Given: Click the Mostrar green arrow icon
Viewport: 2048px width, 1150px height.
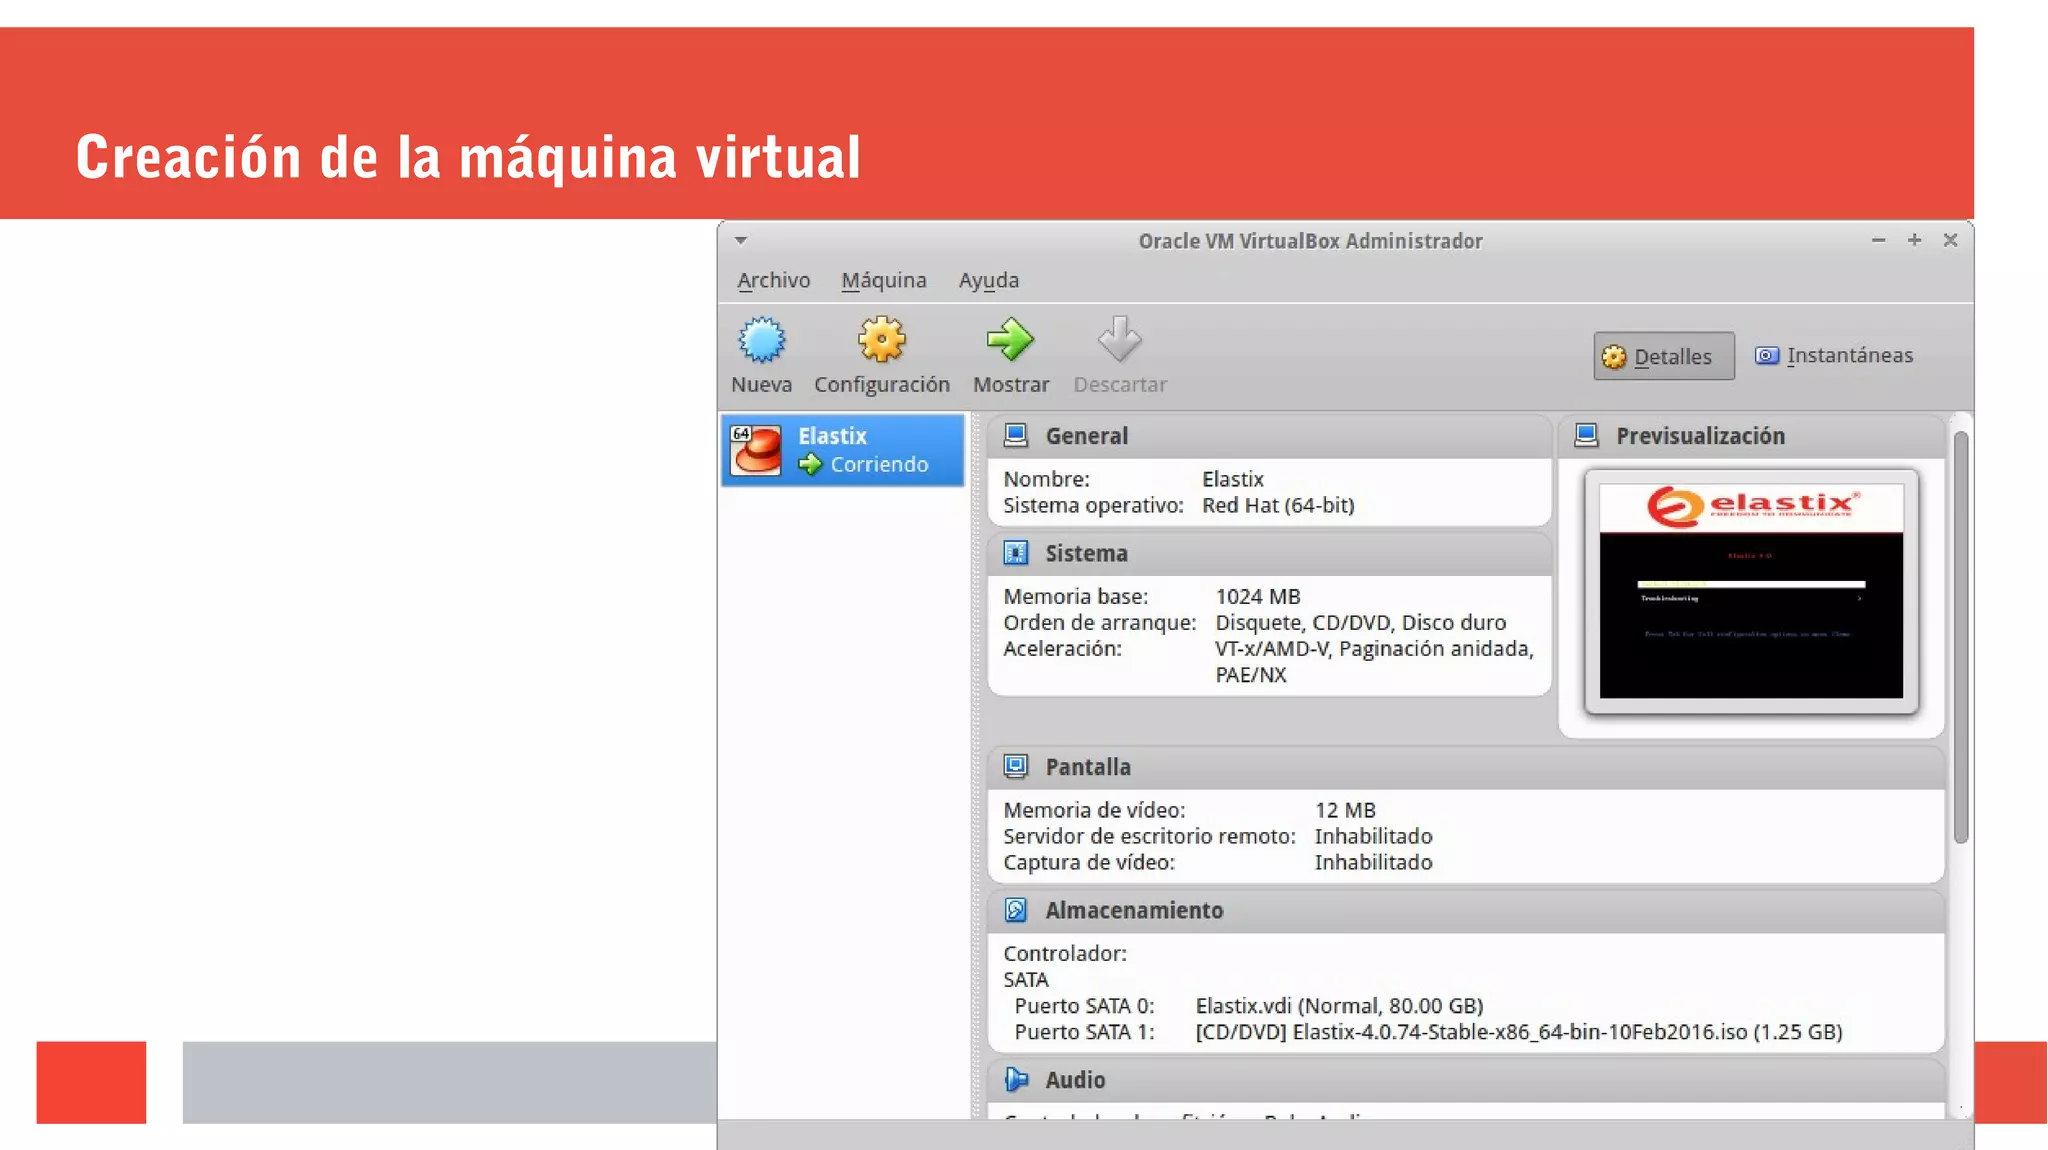Looking at the screenshot, I should [1010, 340].
